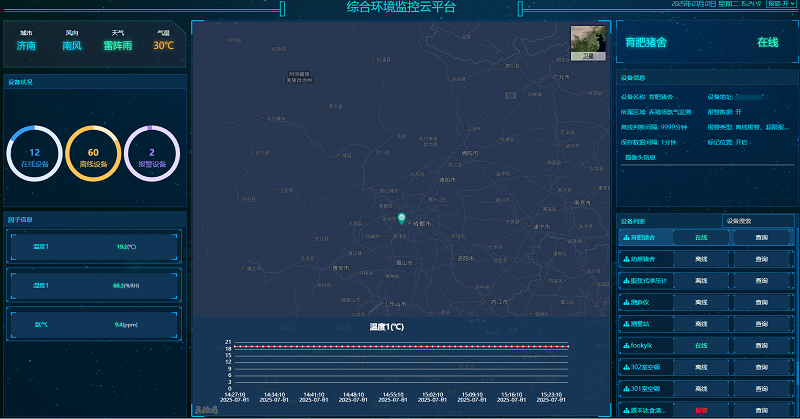Click 查询 button for 育肥猪舍

[x=761, y=237]
